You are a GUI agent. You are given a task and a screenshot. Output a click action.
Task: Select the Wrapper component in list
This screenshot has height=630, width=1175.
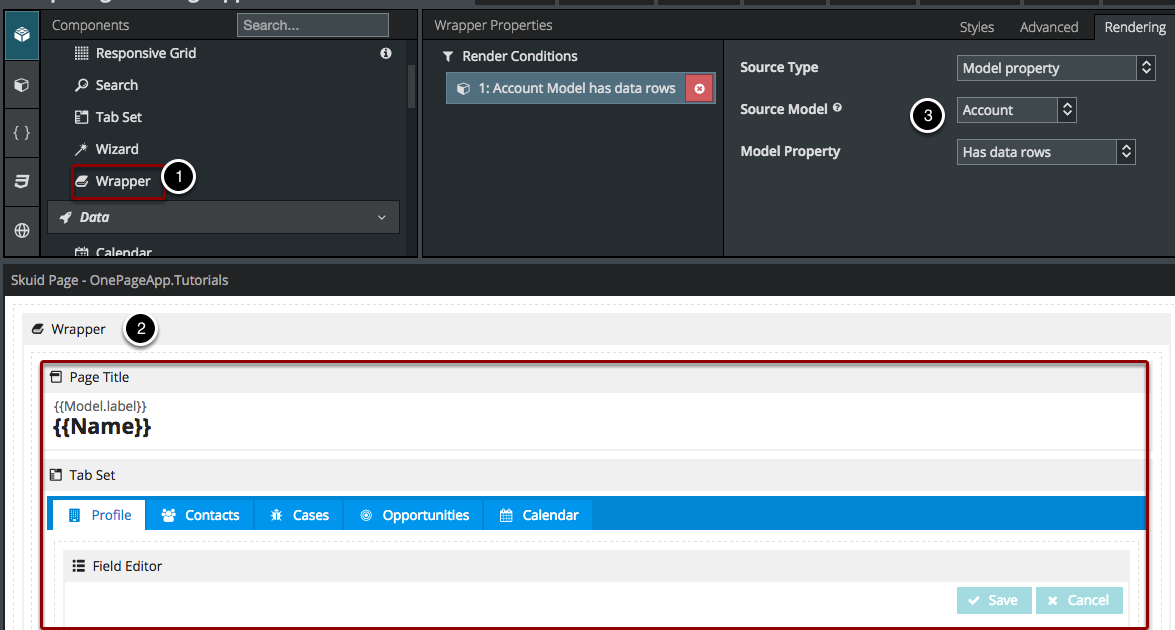click(x=122, y=181)
